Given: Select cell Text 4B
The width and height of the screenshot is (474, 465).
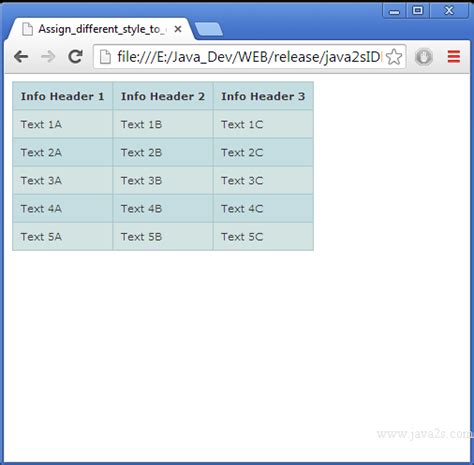Looking at the screenshot, I should click(163, 209).
